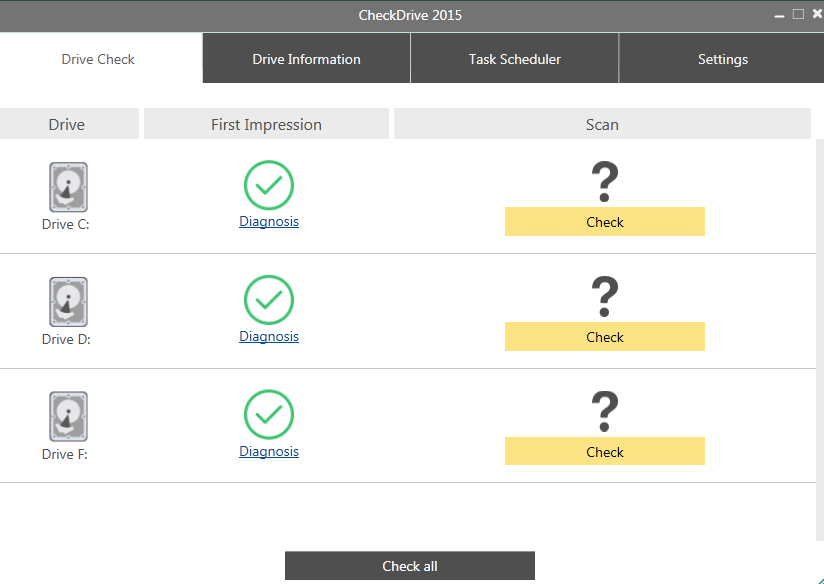Screen dimensions: 824x584
Task: Go to the Settings tab
Action: [722, 59]
